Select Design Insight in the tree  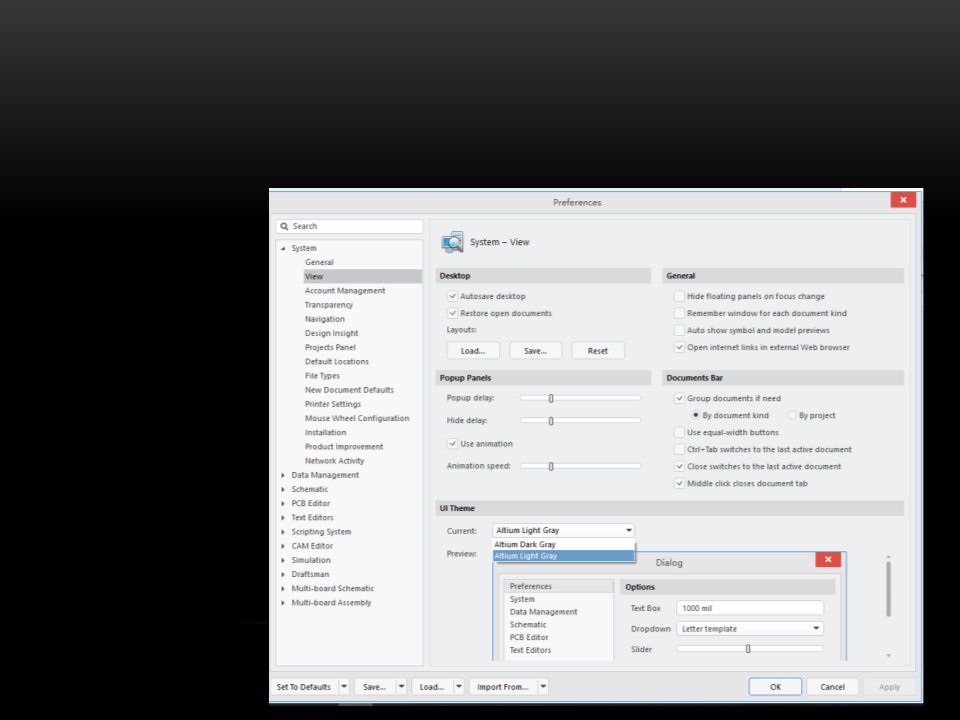331,333
